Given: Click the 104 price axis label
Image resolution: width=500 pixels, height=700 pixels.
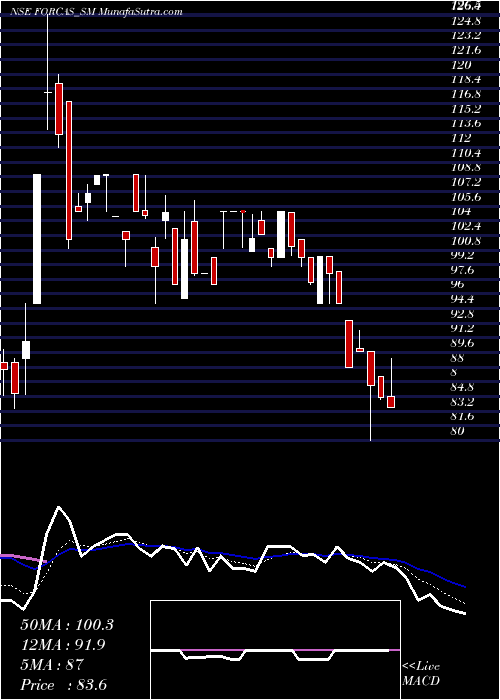Looking at the screenshot, I should click(x=462, y=212).
